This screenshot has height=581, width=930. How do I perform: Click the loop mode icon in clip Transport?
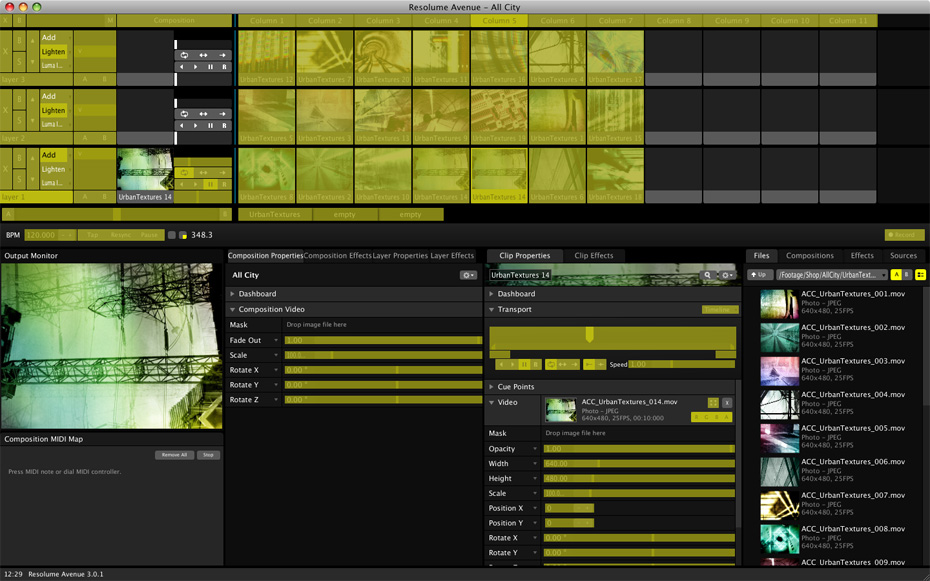(x=551, y=365)
